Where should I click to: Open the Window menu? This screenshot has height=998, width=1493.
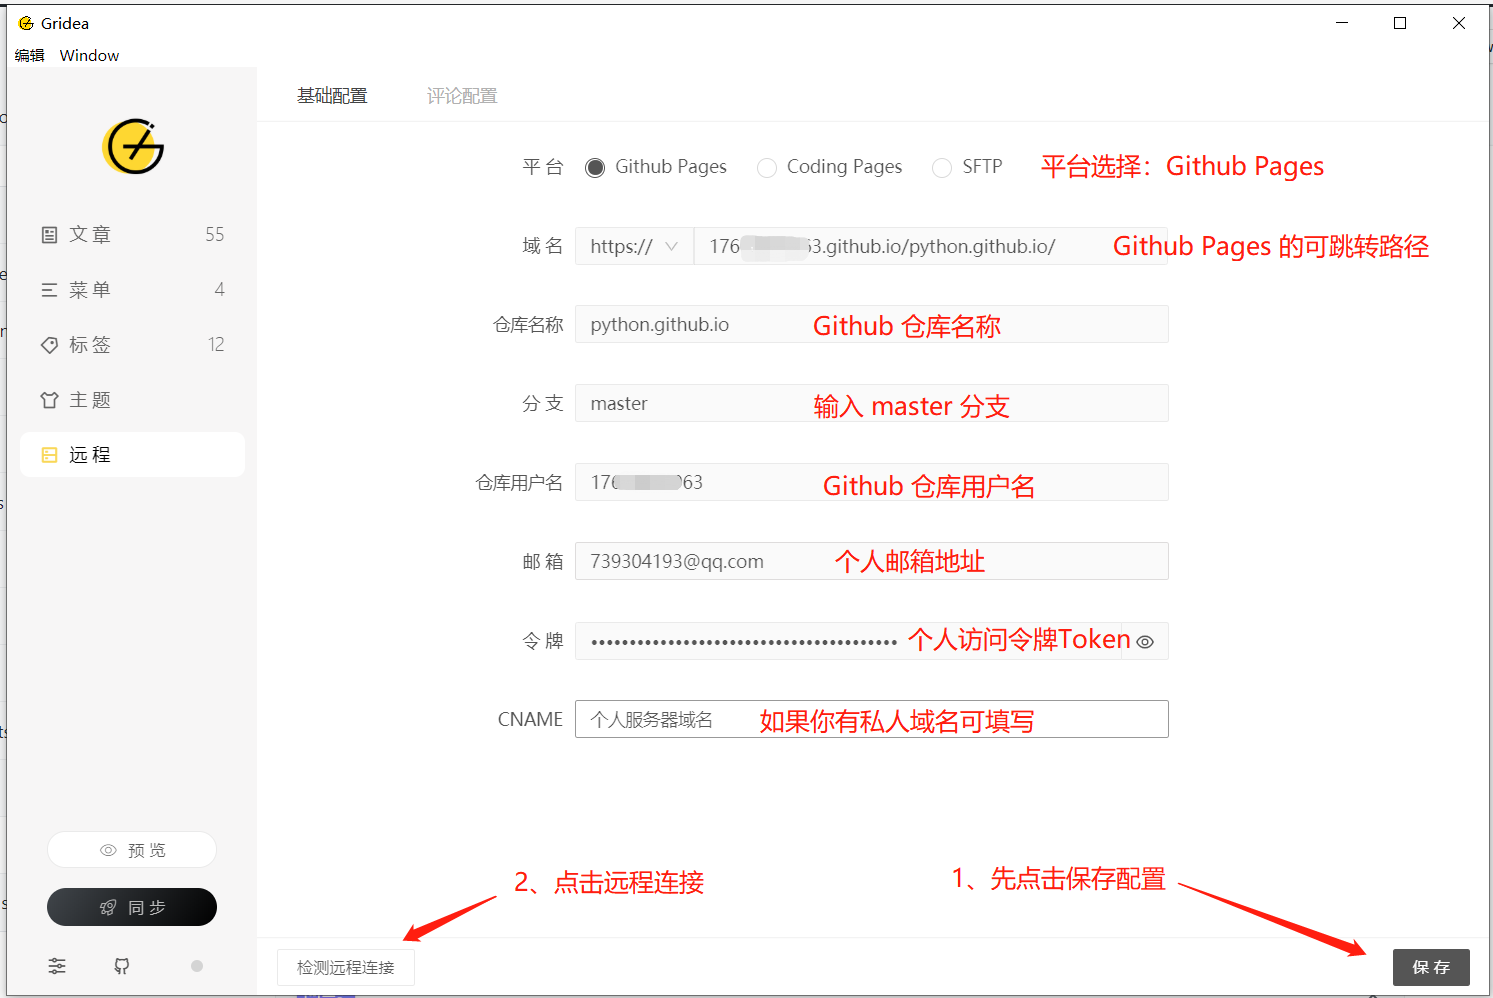89,55
